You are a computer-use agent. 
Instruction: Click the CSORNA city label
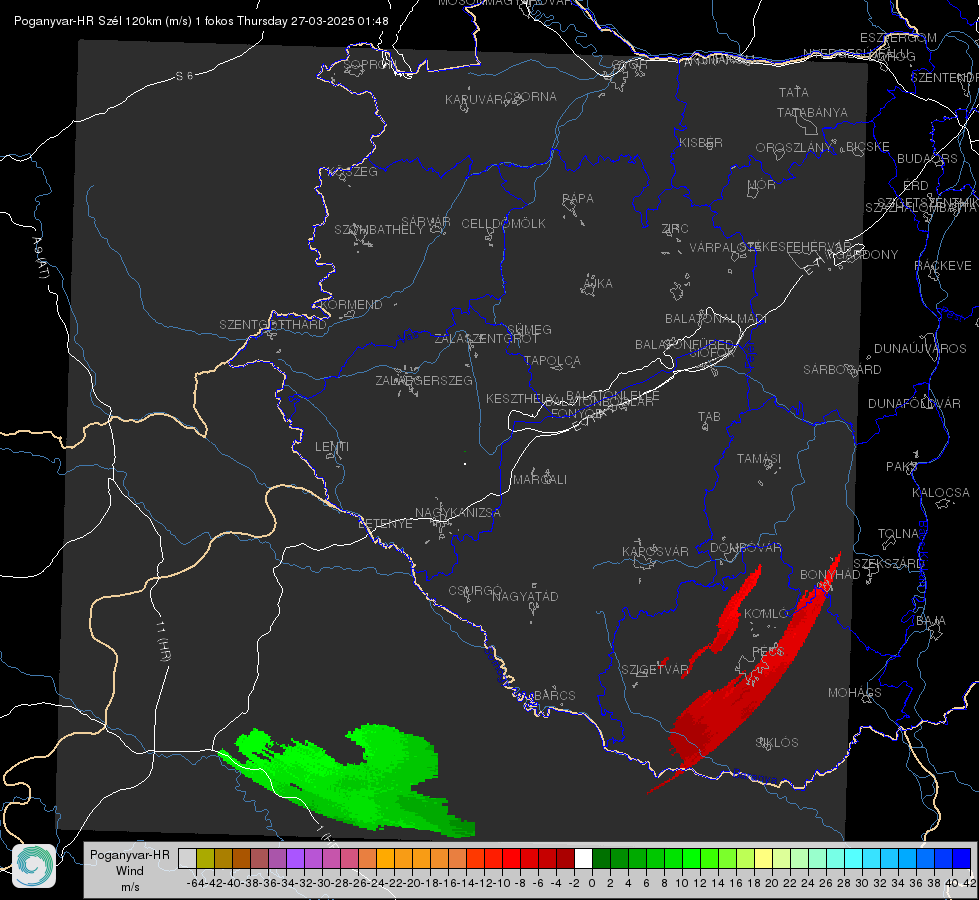531,97
